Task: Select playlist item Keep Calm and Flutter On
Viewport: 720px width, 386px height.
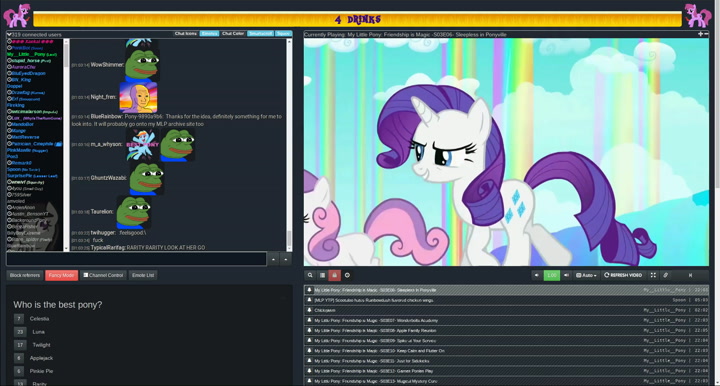Action: point(506,351)
